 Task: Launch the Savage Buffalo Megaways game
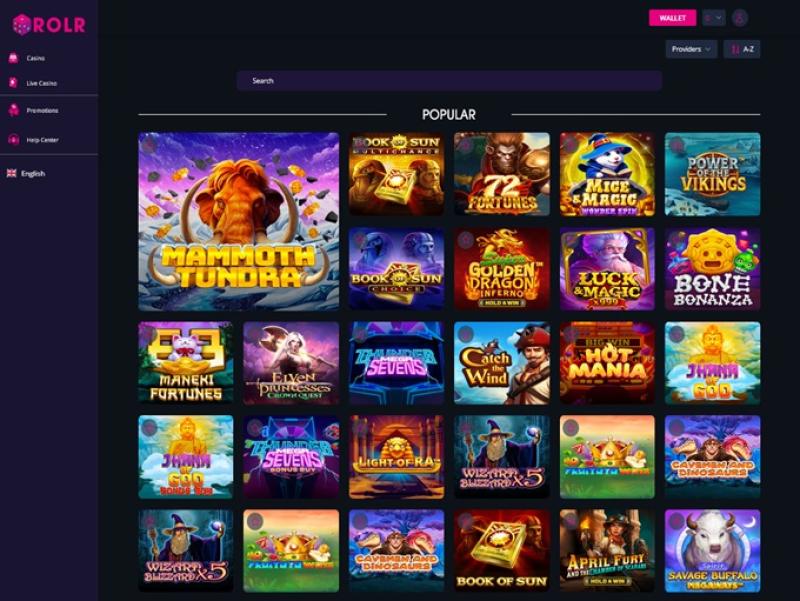pyautogui.click(x=712, y=550)
